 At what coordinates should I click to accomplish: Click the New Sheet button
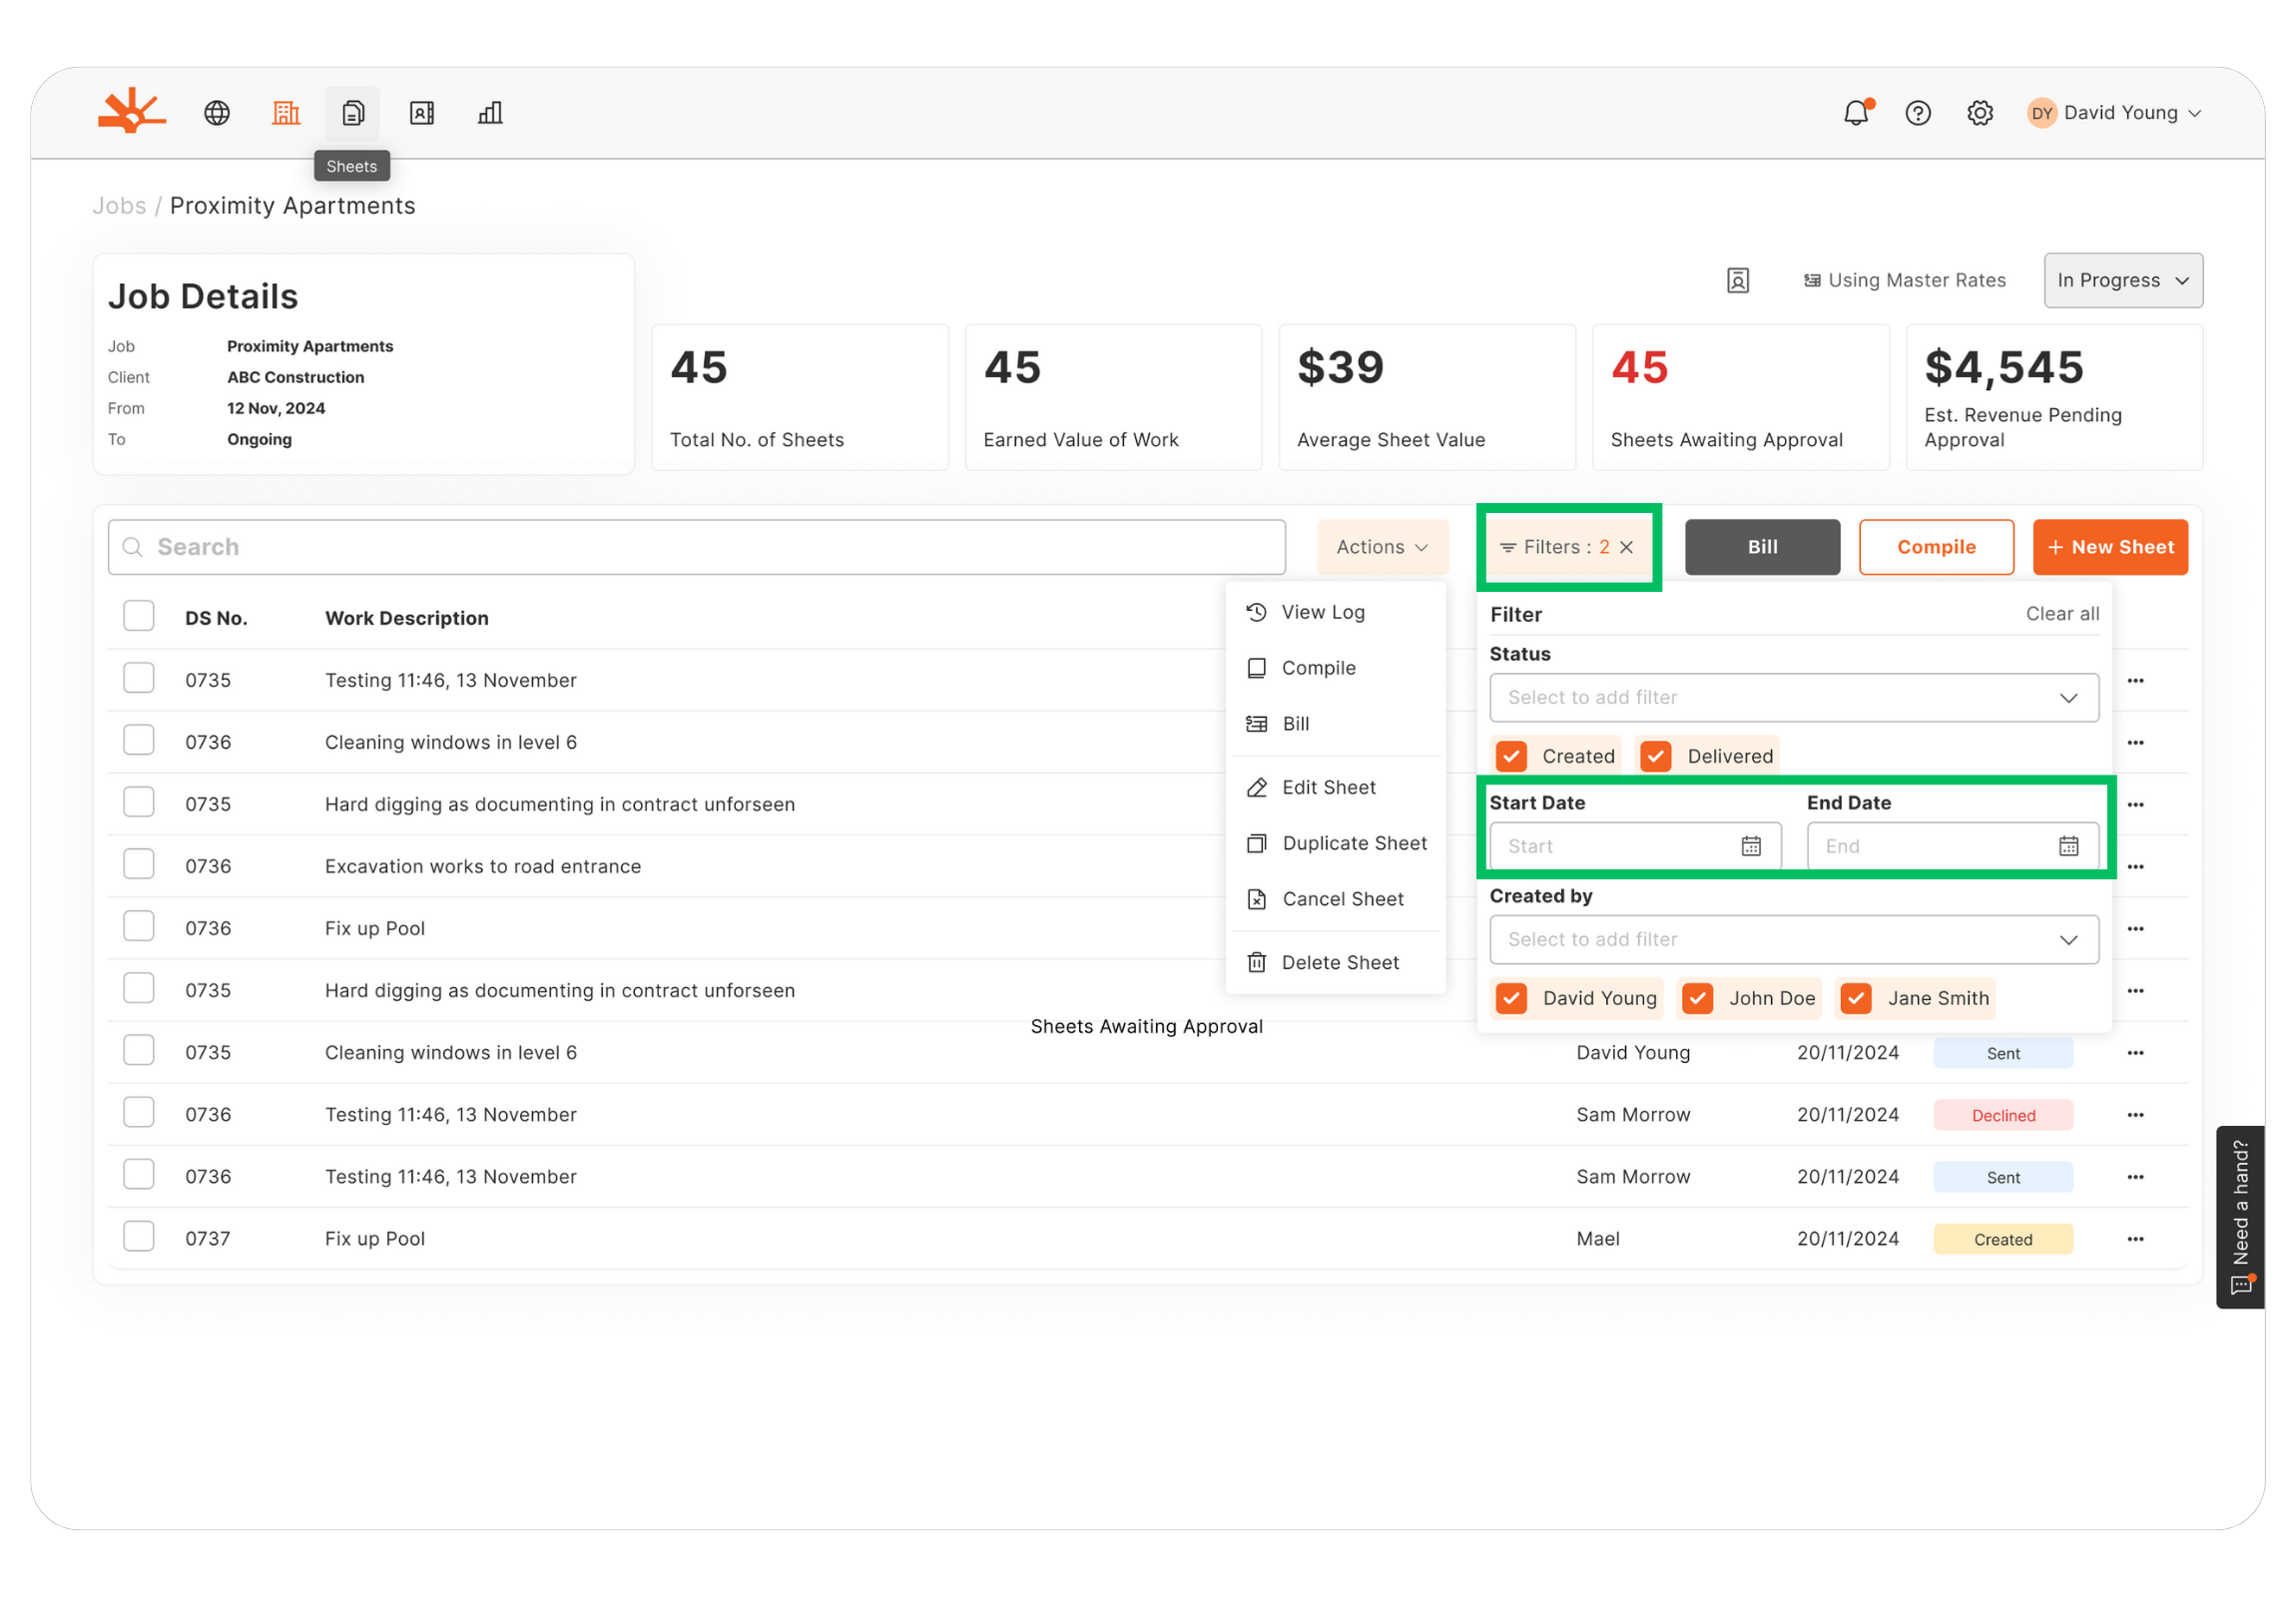tap(2109, 547)
